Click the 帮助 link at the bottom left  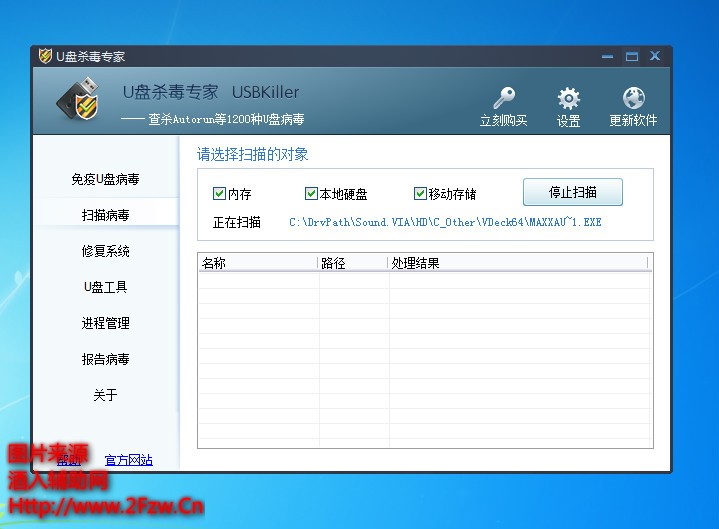(x=69, y=460)
